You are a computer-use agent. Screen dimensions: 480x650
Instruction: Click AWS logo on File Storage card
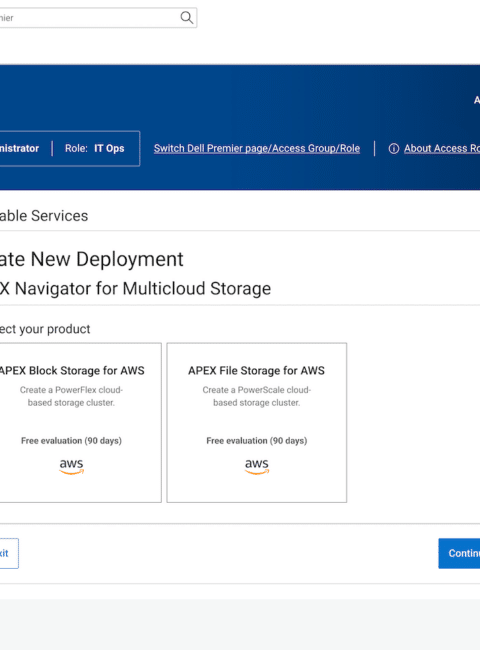point(257,466)
